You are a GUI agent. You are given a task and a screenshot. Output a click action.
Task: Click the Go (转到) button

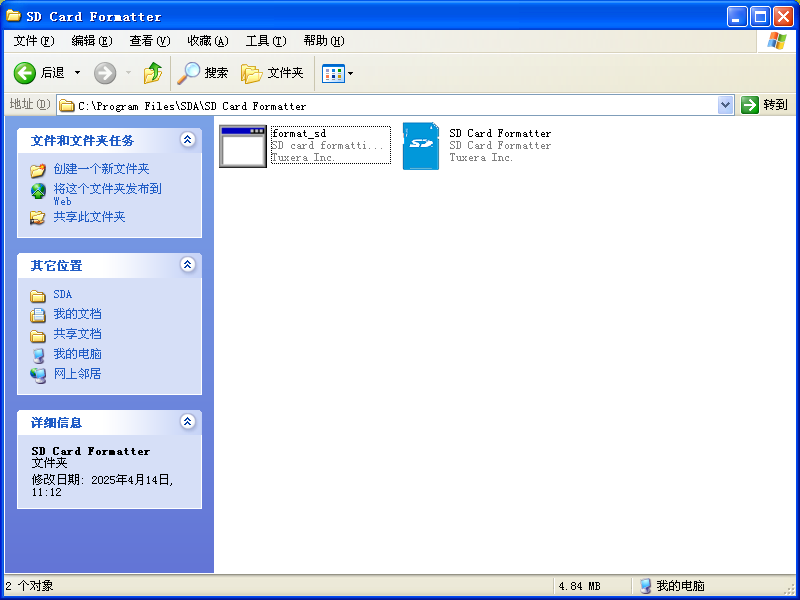pos(764,105)
